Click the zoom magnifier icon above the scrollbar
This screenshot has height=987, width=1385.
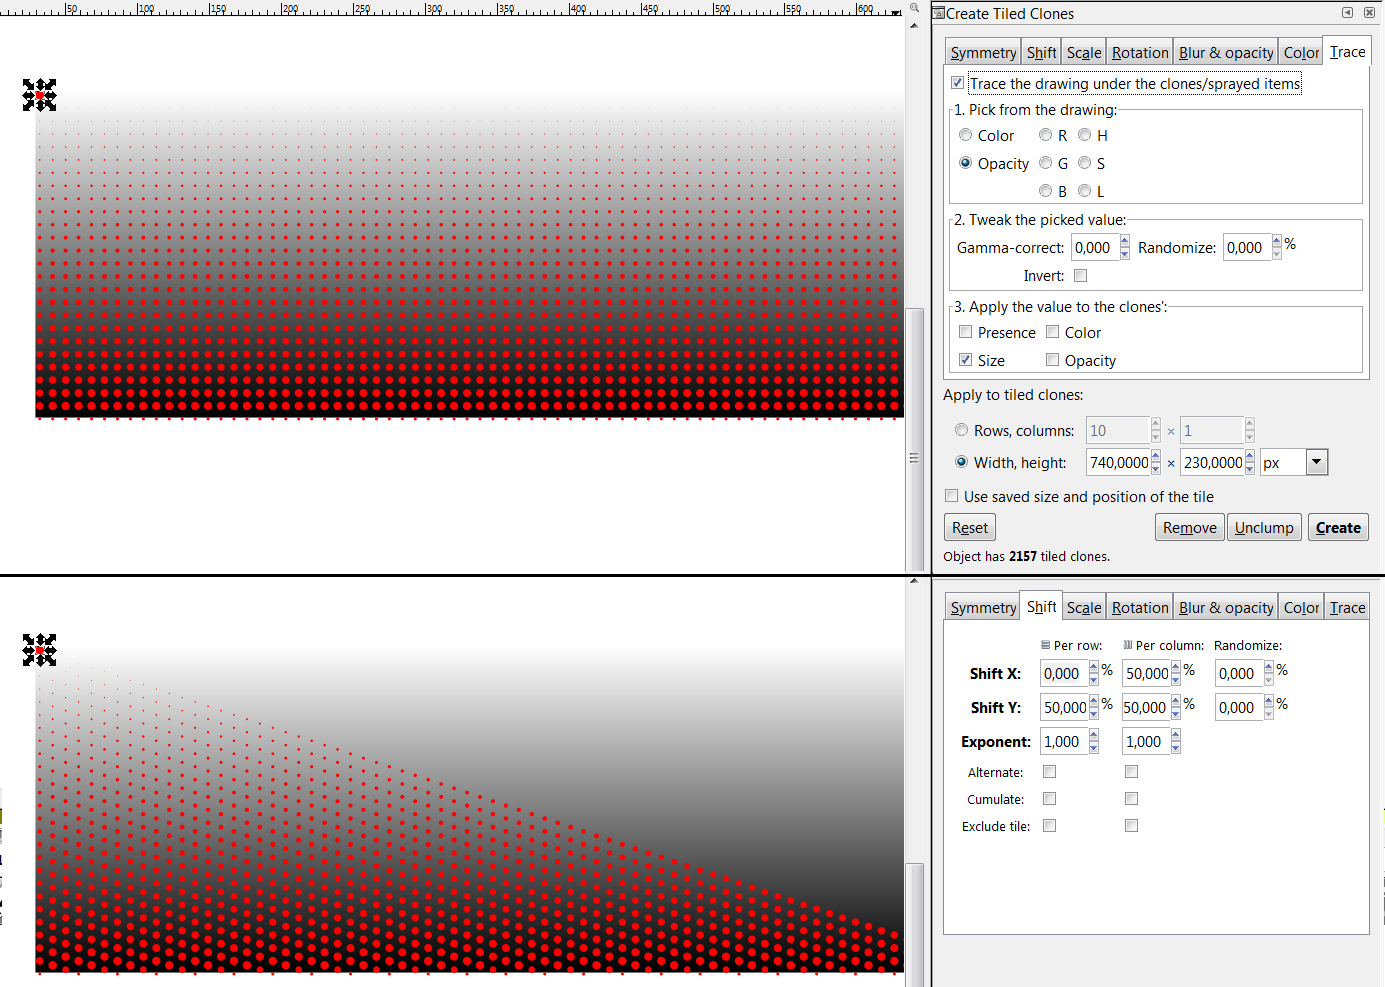coord(914,8)
